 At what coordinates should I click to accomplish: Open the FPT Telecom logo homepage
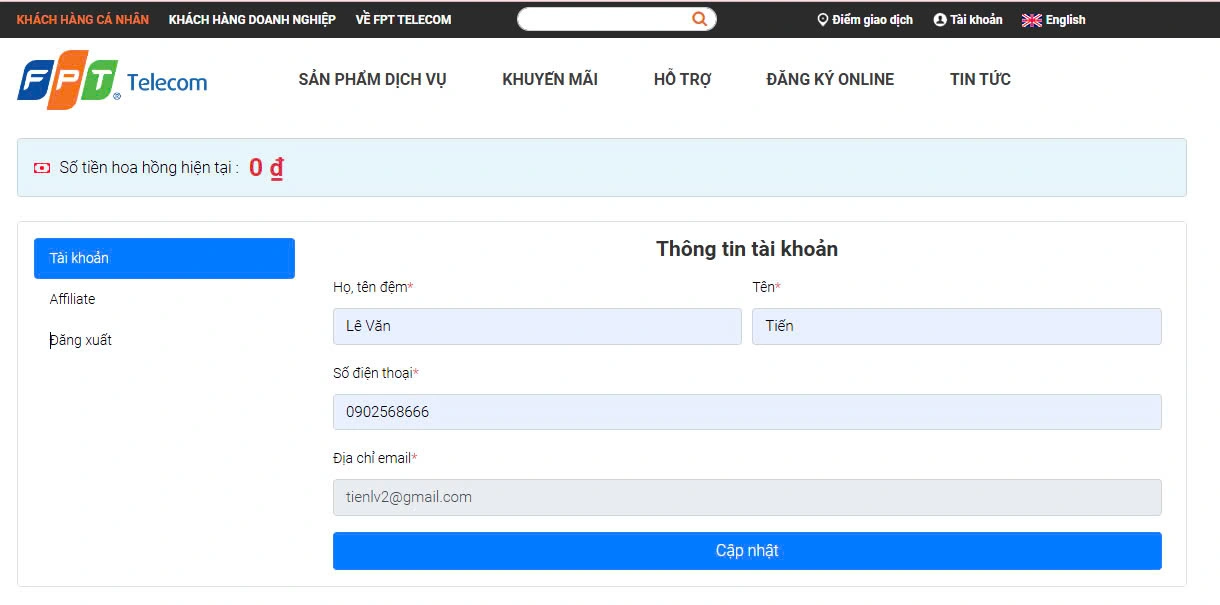click(112, 80)
